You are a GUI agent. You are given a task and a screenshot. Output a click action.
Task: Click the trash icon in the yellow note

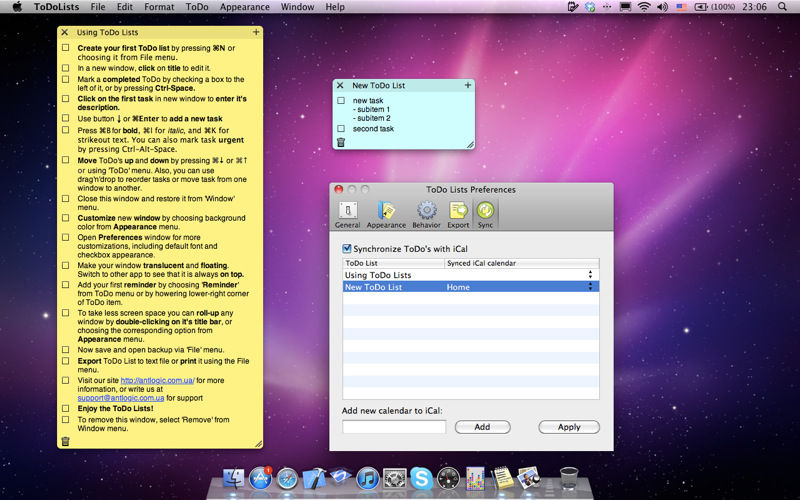(x=65, y=441)
